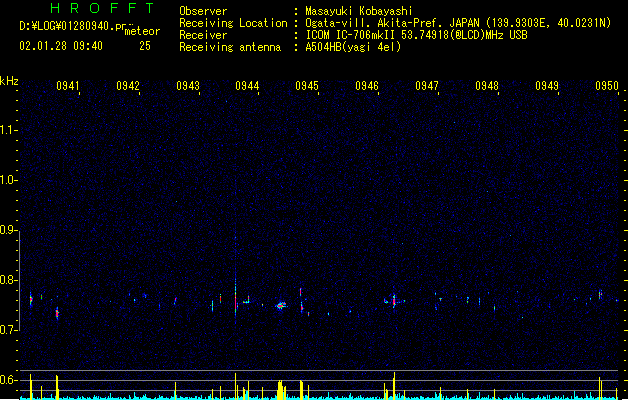Click the echo burst between 0946 and 0947
This screenshot has height=400, width=629.
click(x=394, y=300)
